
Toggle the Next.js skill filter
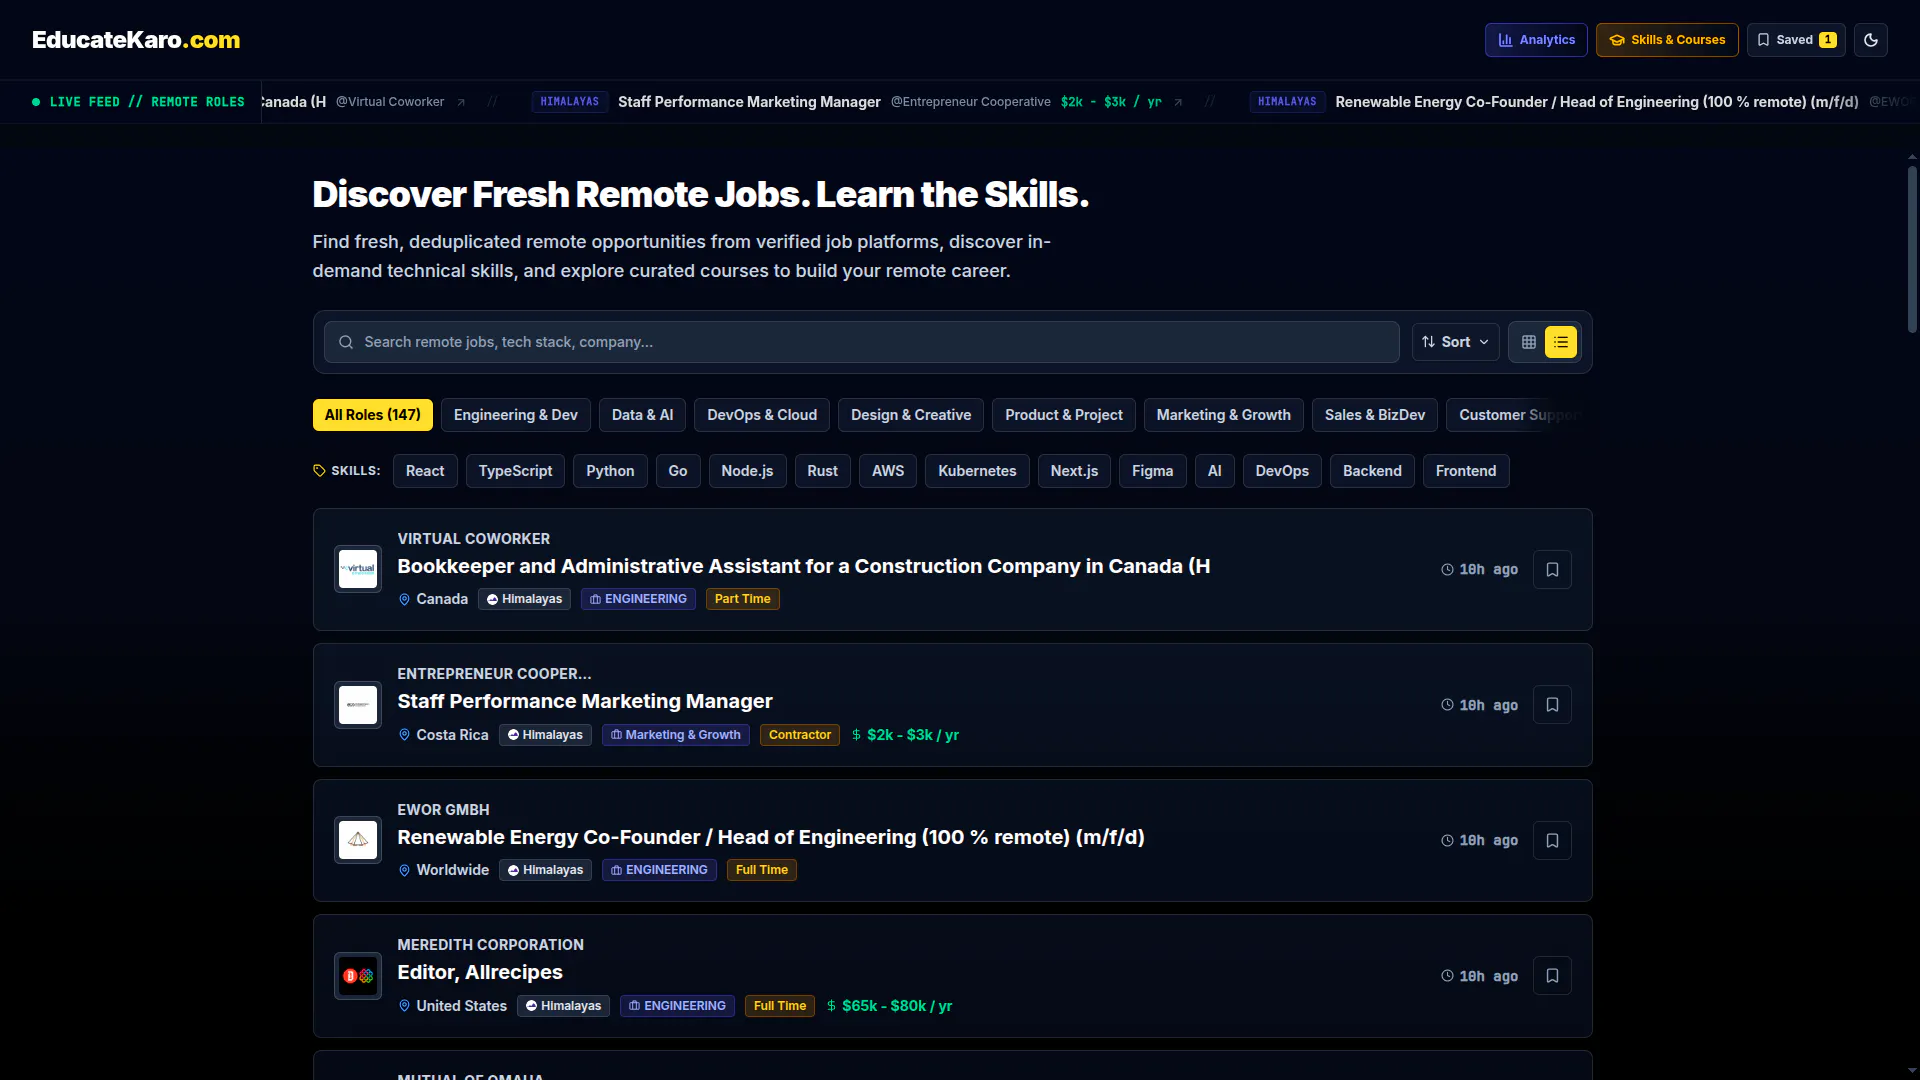(1074, 471)
